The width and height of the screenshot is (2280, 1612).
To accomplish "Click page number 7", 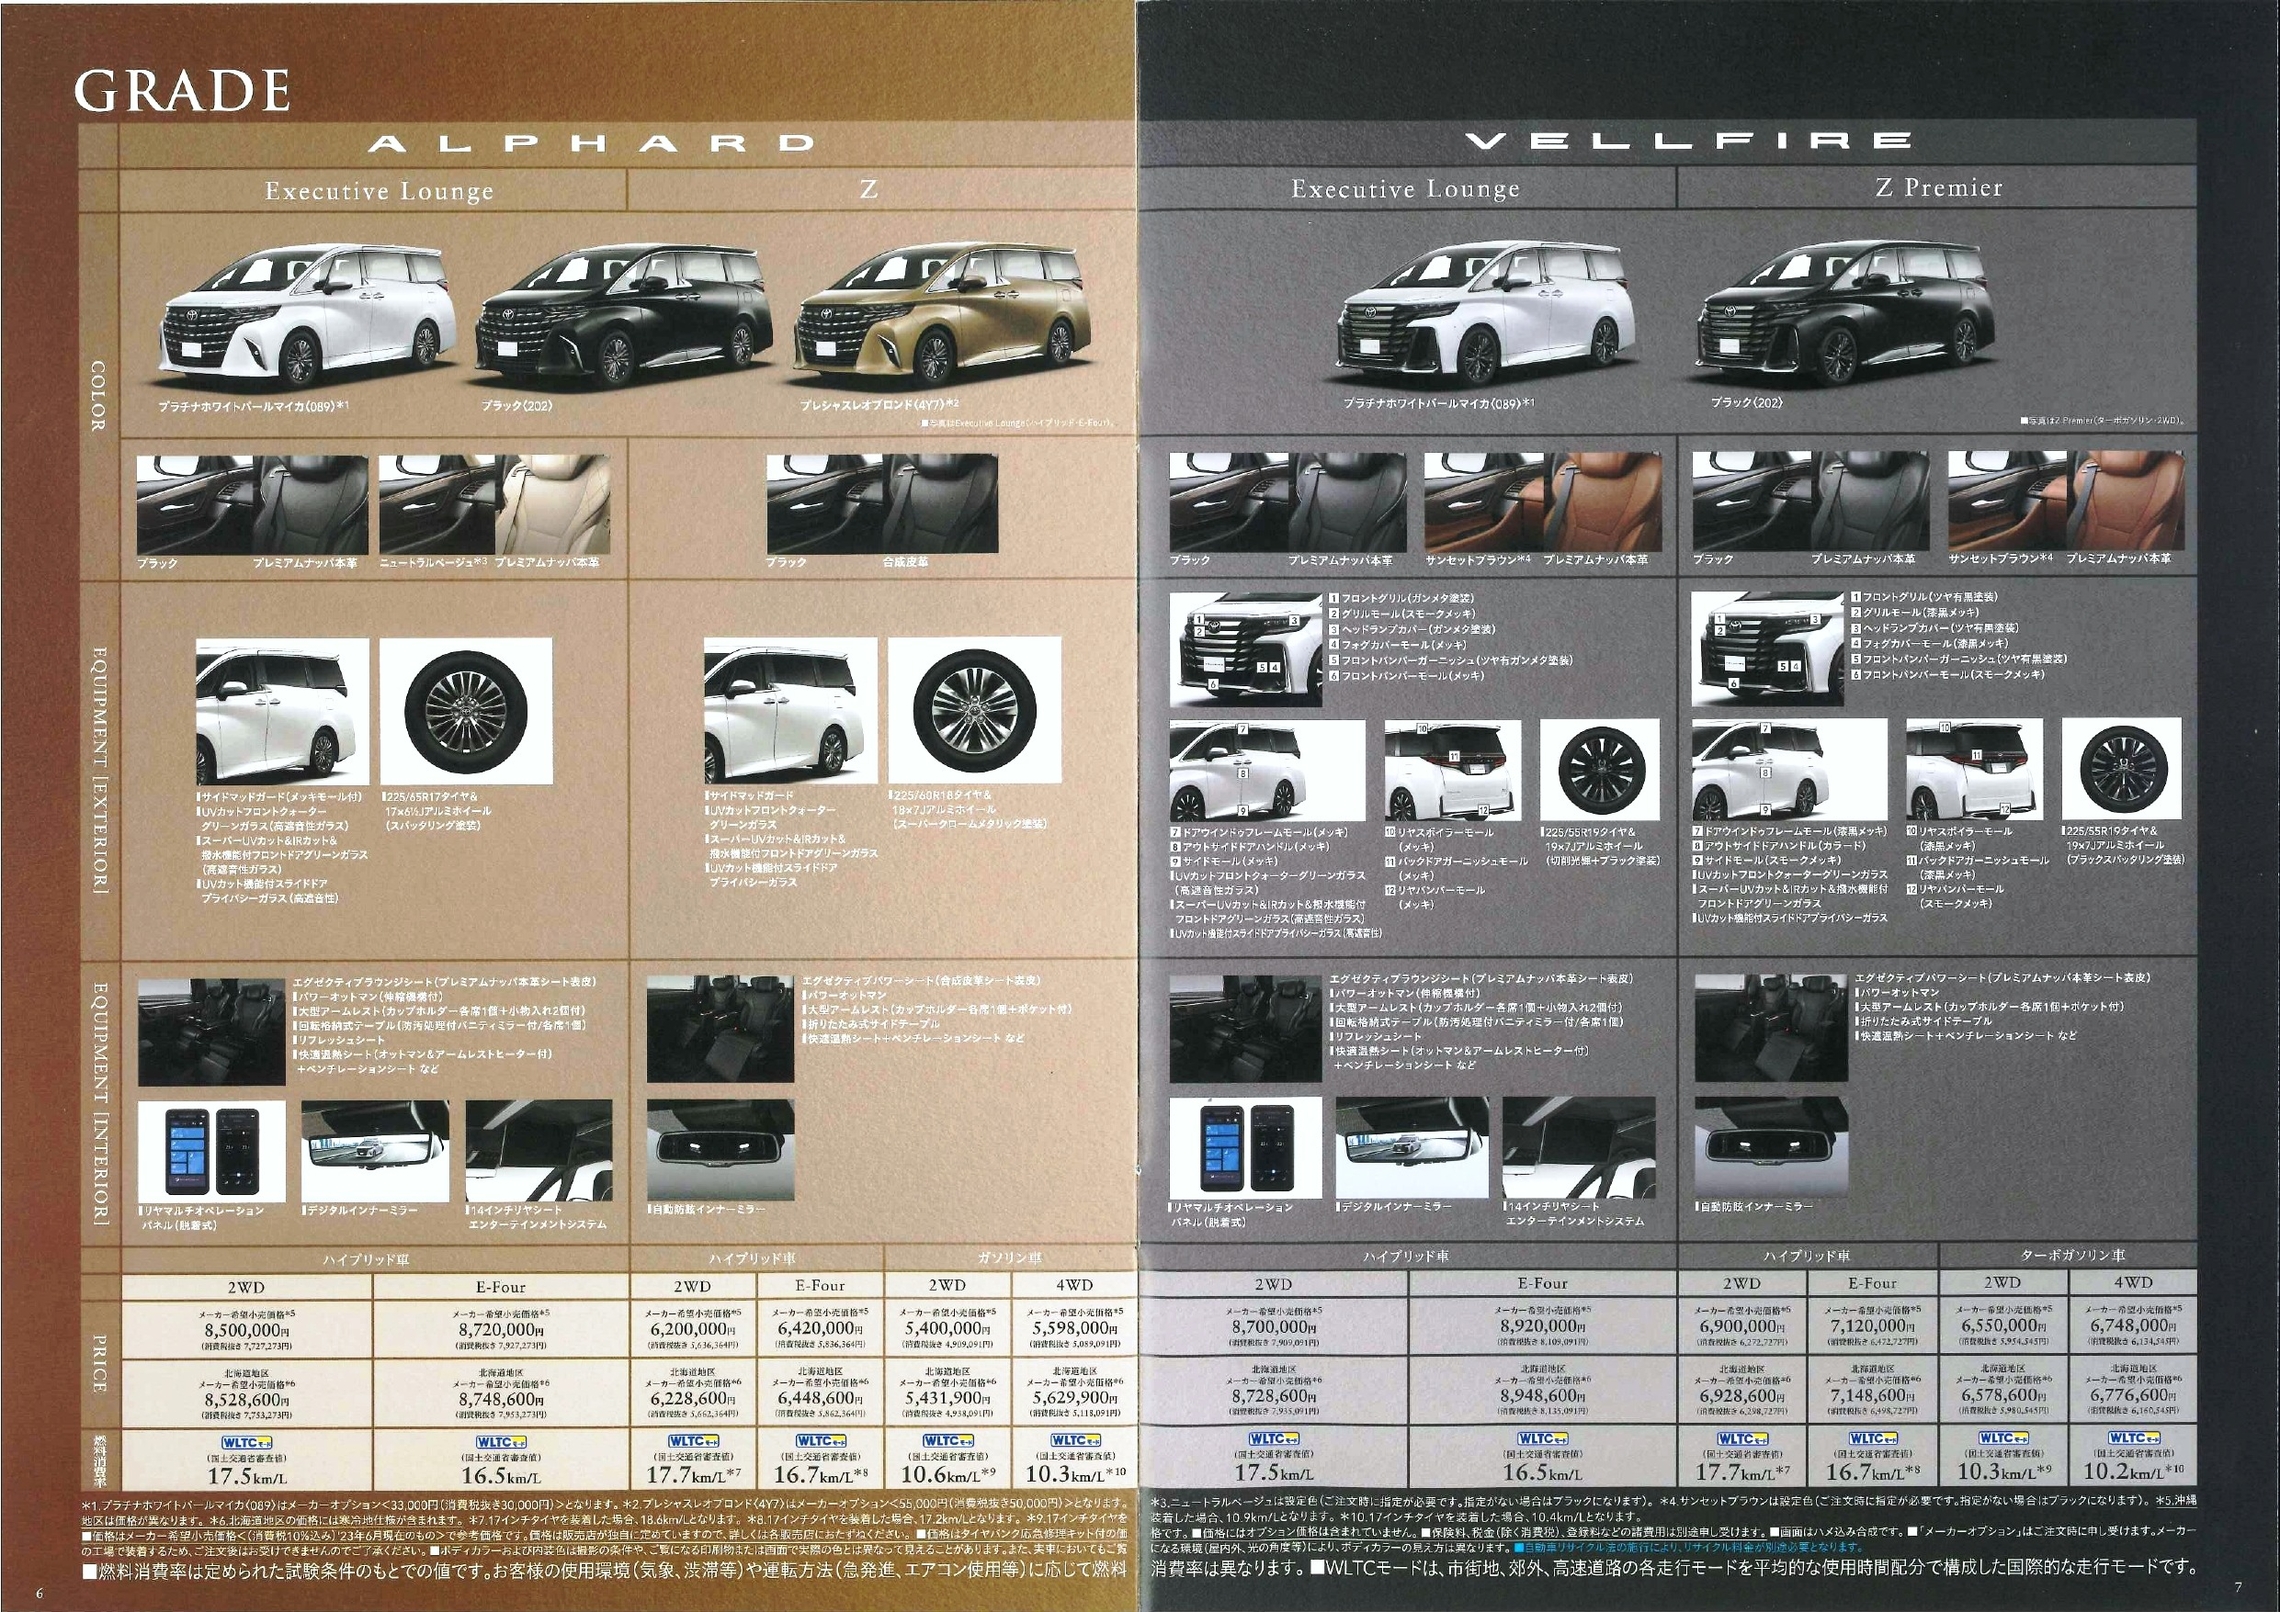I will (x=2239, y=1589).
